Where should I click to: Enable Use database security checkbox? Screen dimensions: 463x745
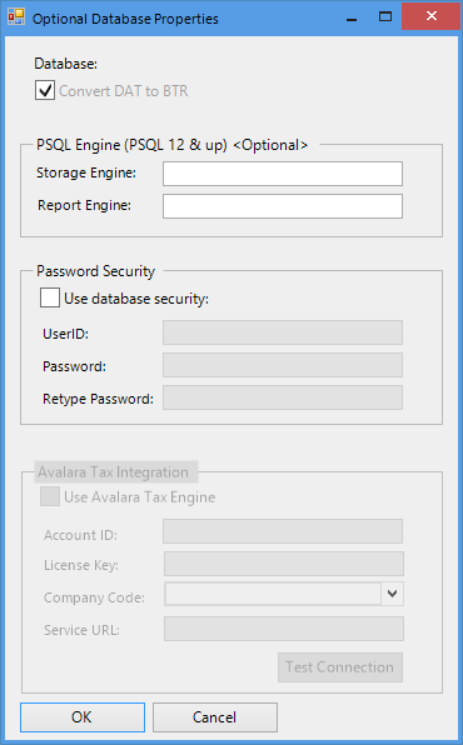click(50, 298)
